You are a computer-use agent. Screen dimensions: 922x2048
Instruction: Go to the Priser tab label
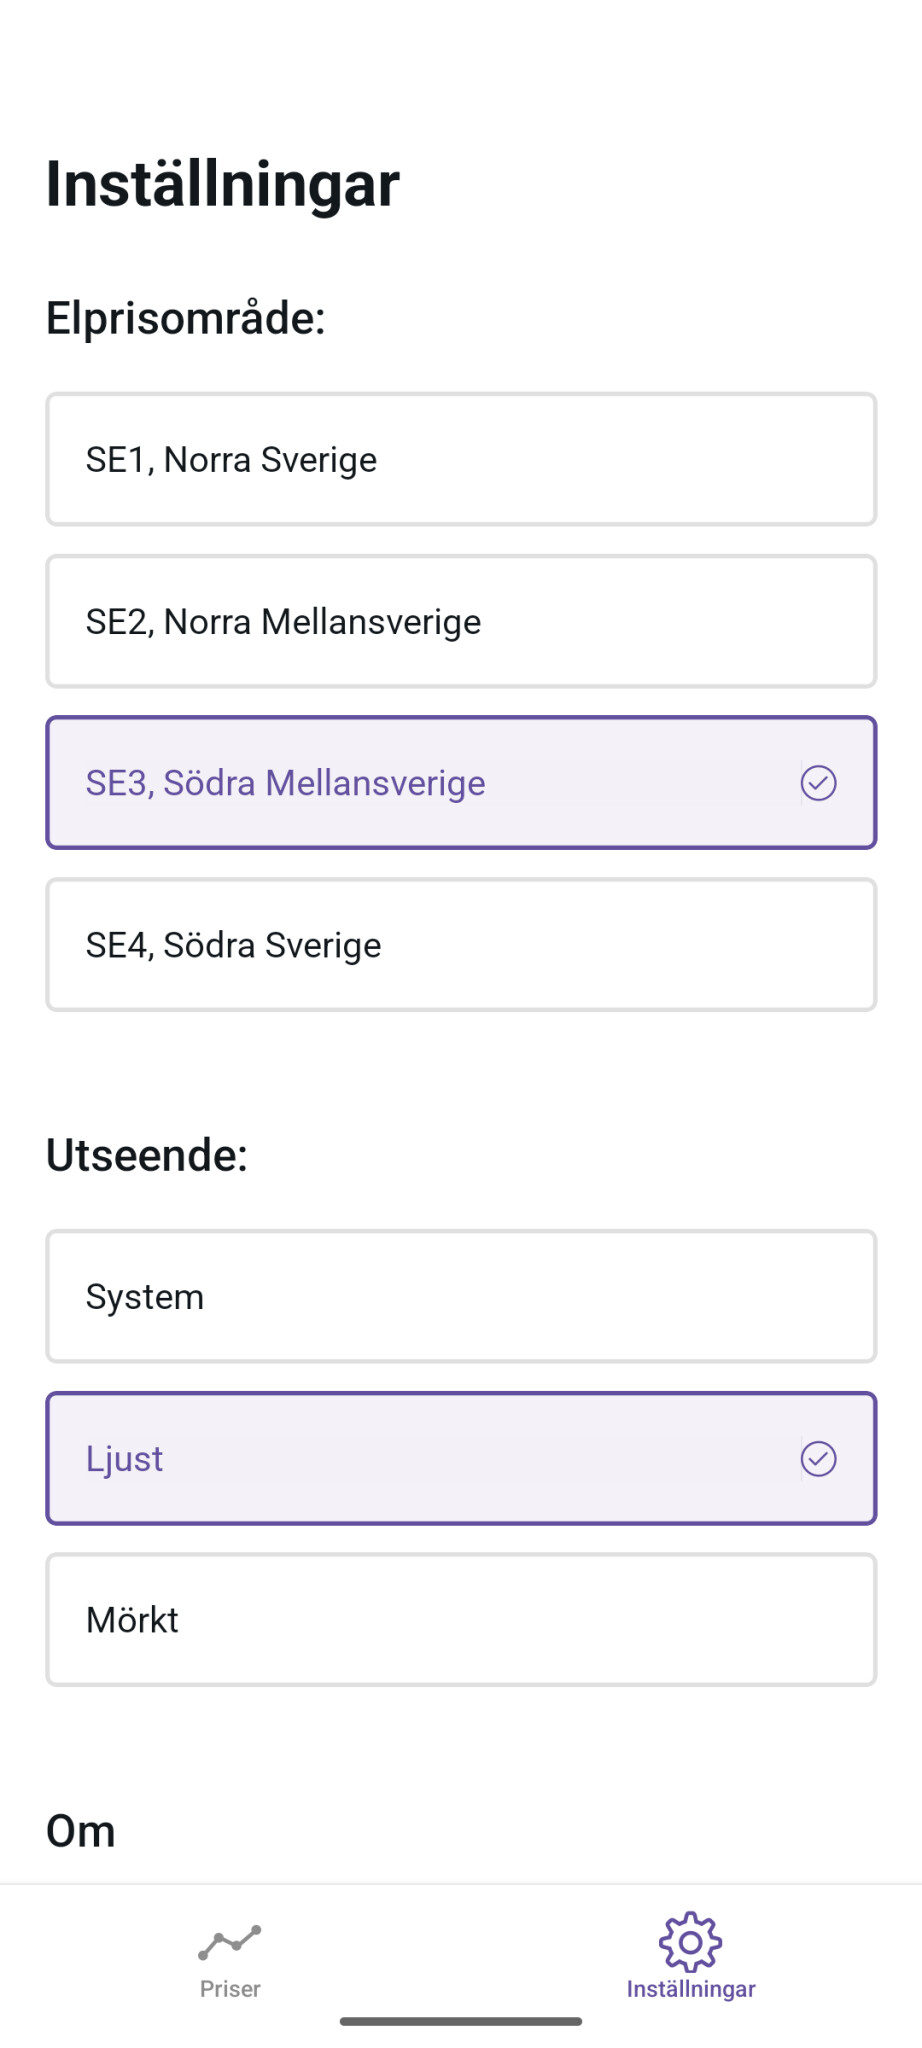tap(230, 1989)
